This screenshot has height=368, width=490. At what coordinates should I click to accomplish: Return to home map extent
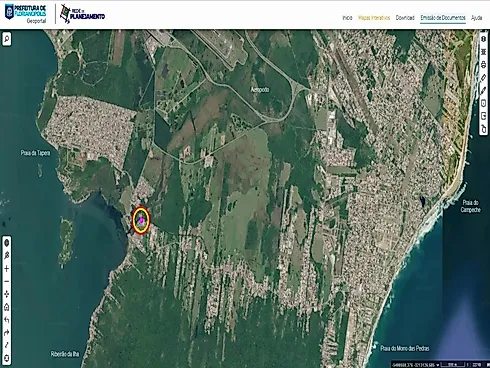point(6,307)
